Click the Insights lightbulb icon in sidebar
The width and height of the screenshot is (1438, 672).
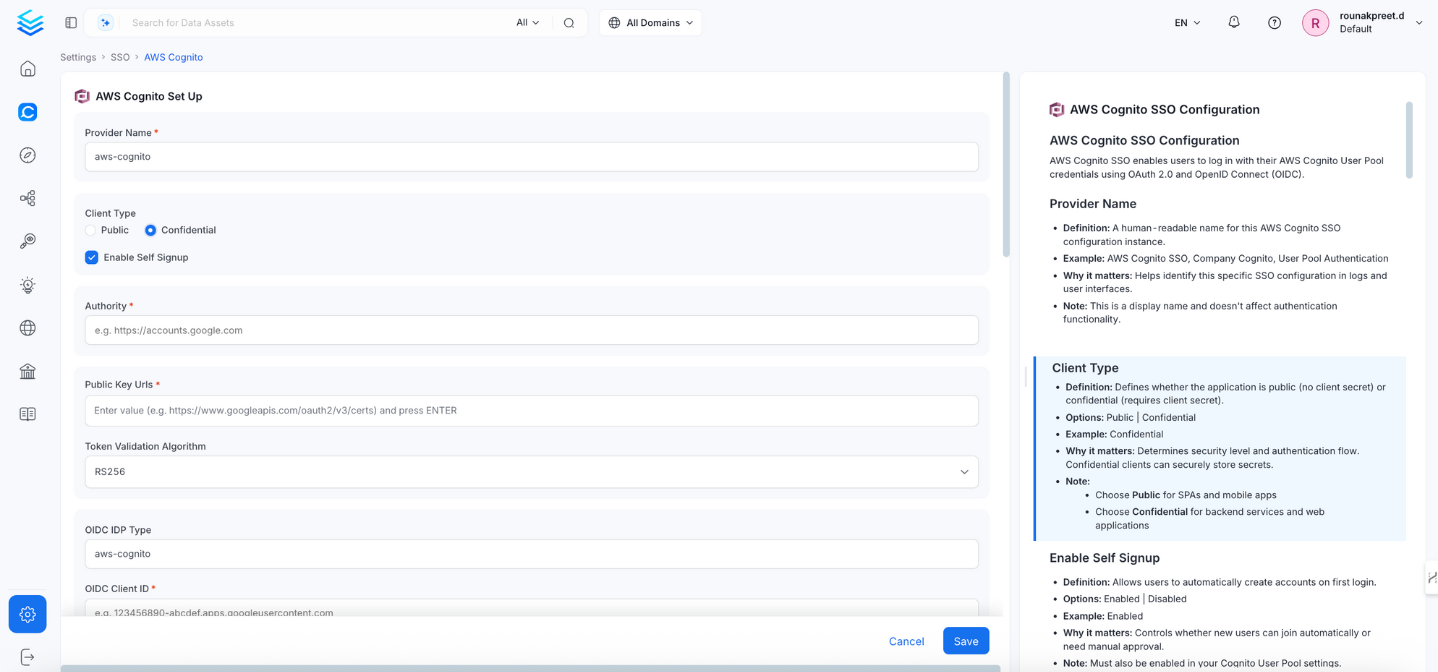click(28, 285)
